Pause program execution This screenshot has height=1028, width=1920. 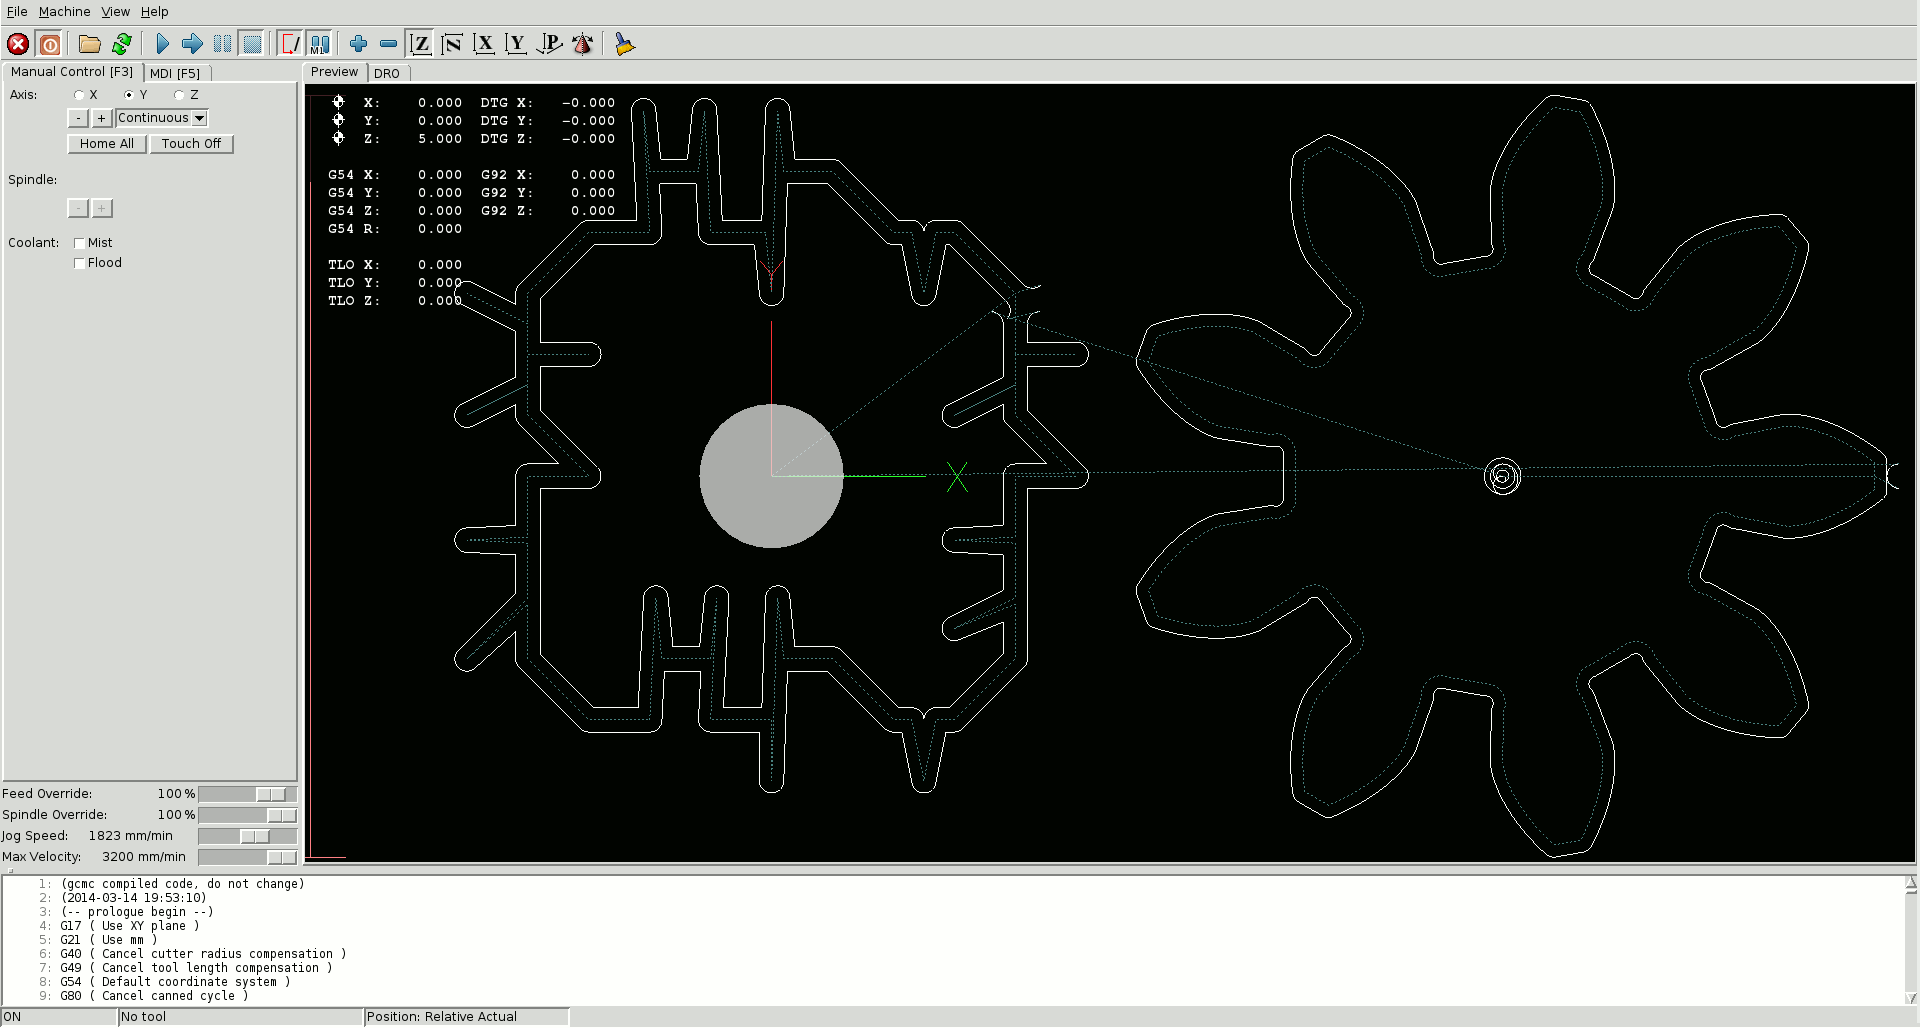pos(222,44)
